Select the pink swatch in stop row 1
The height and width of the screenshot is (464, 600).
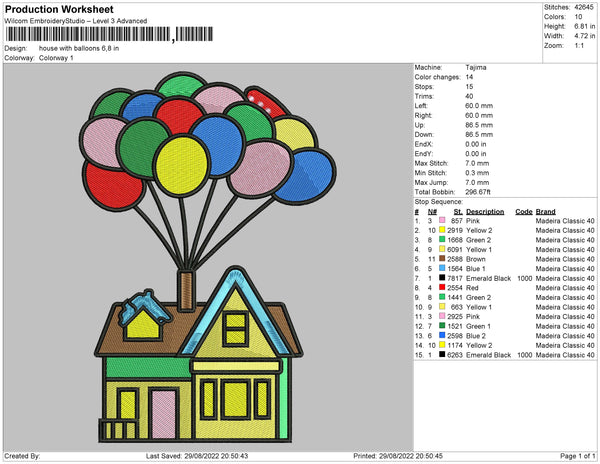[x=442, y=220]
